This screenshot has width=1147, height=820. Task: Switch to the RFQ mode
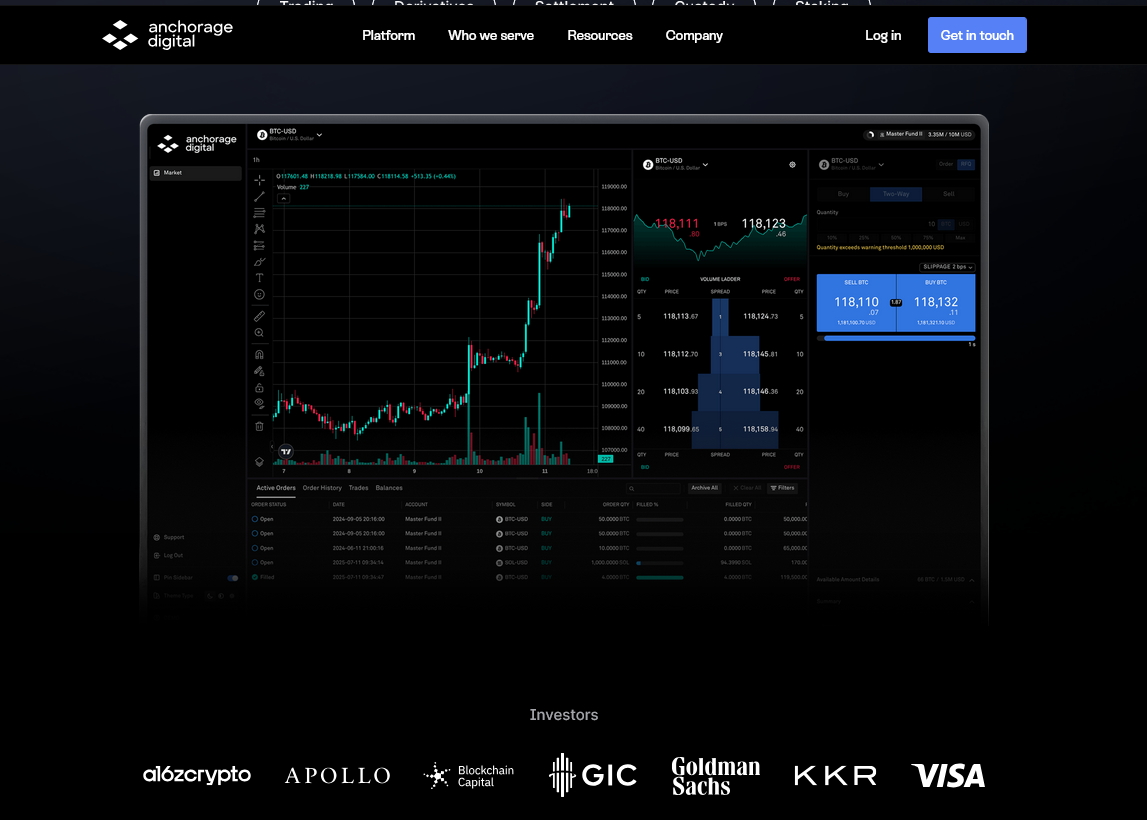click(966, 165)
